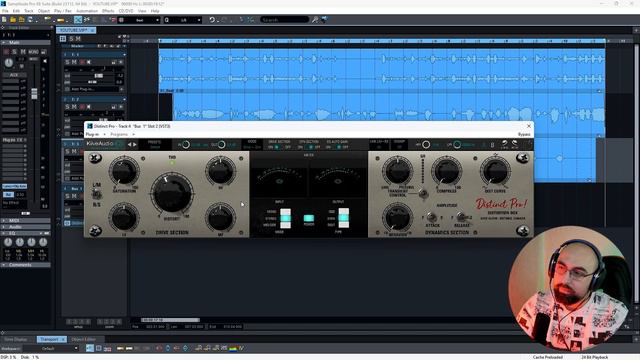Expand the Audio section

[x=3, y=227]
